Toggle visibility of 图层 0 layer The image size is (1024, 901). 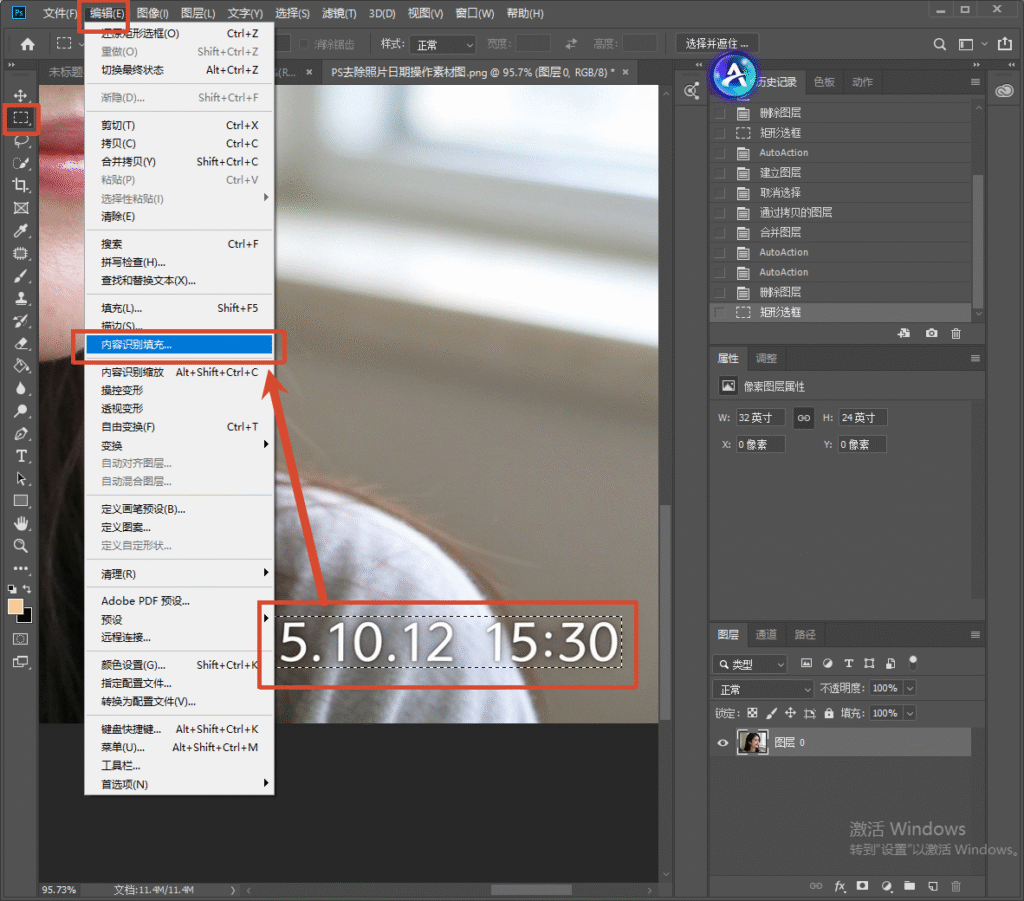(x=722, y=742)
